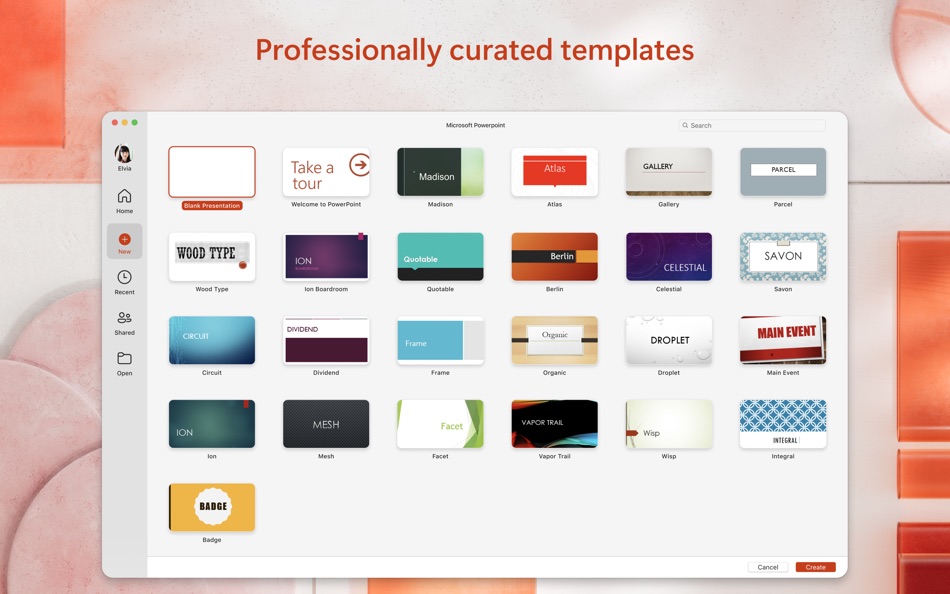Click inside the Search field
The height and width of the screenshot is (594, 950).
(752, 125)
